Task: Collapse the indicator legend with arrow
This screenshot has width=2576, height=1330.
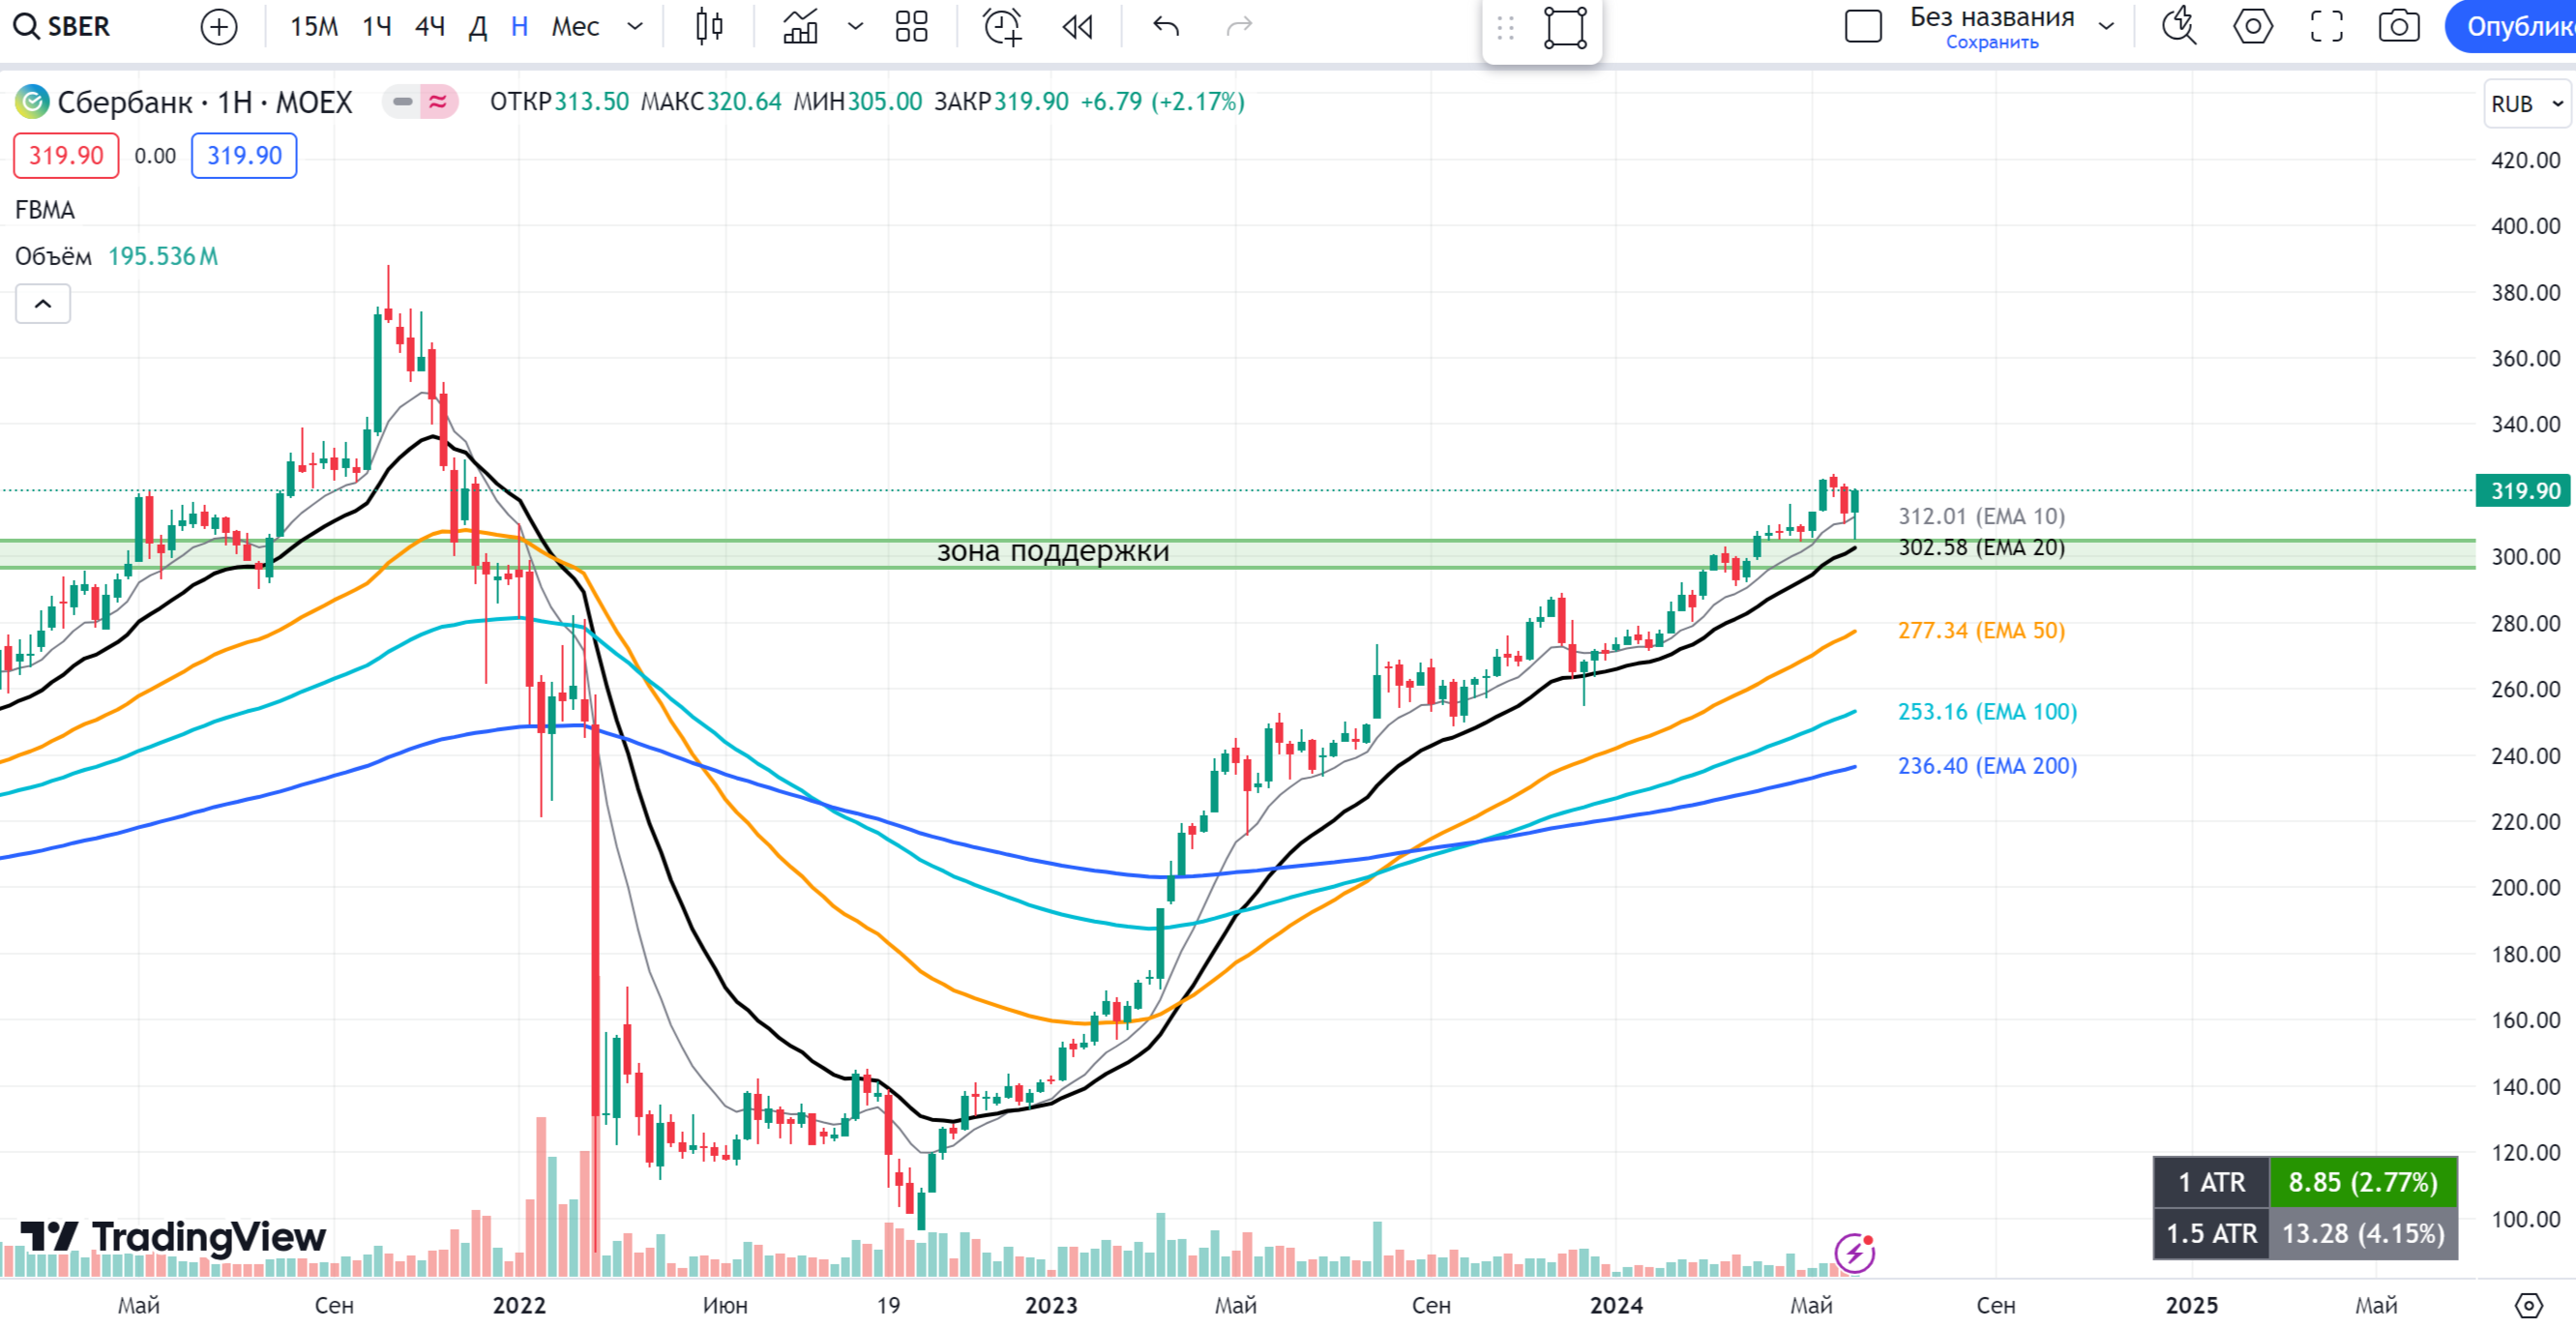Action: click(43, 304)
